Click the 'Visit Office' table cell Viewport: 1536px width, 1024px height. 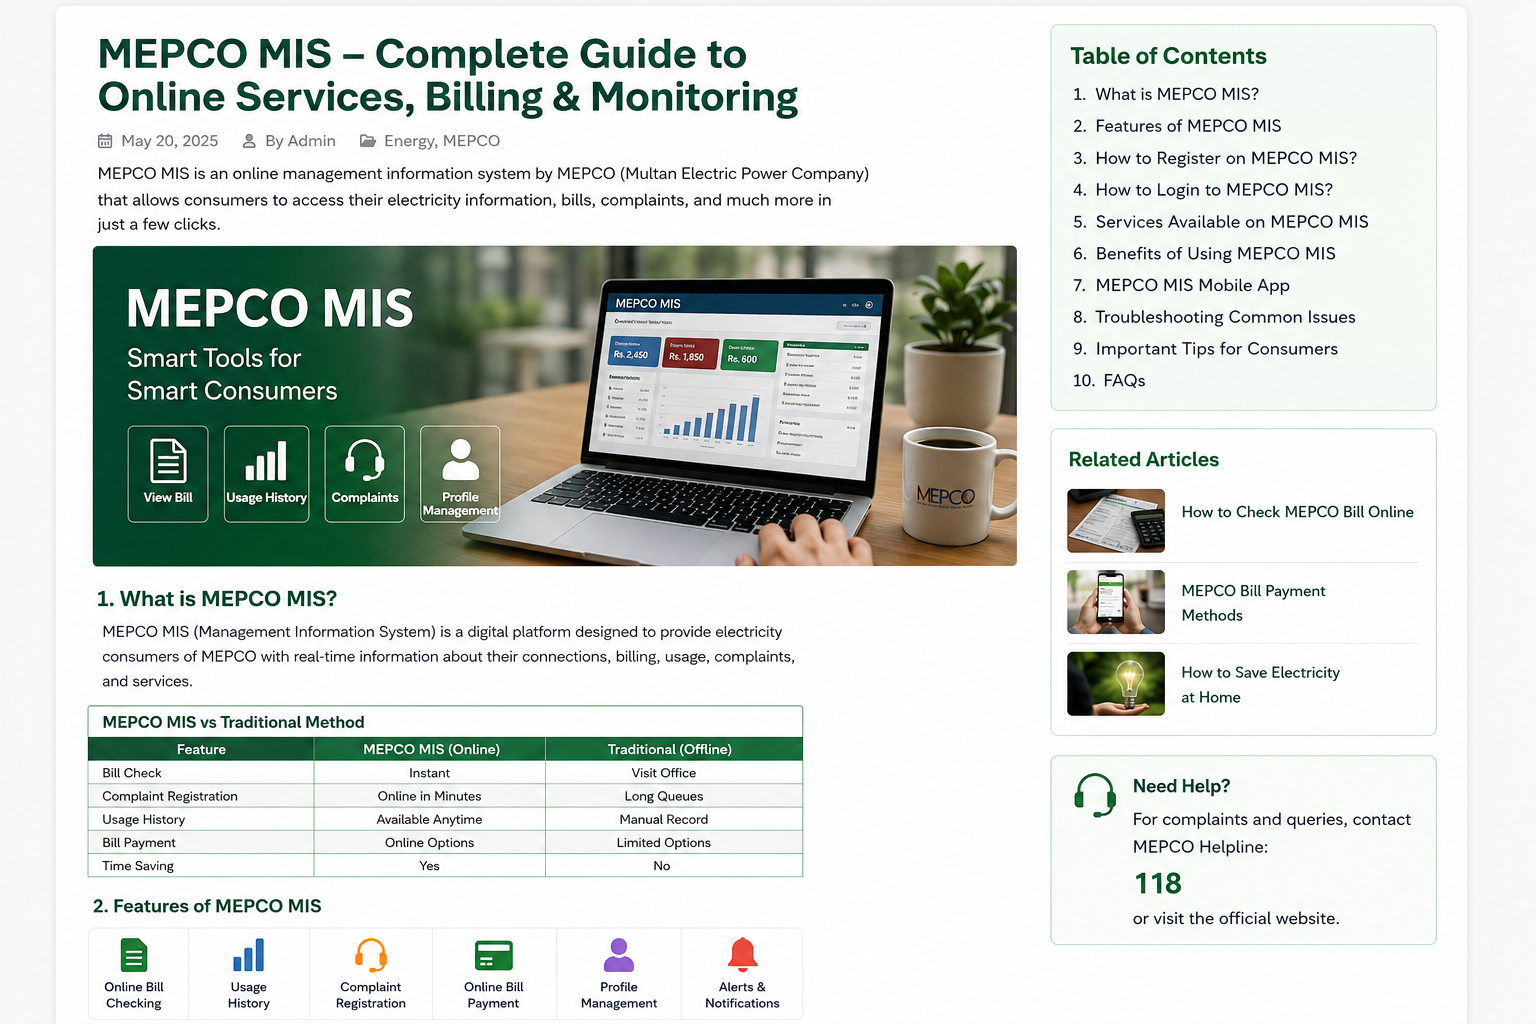(664, 773)
